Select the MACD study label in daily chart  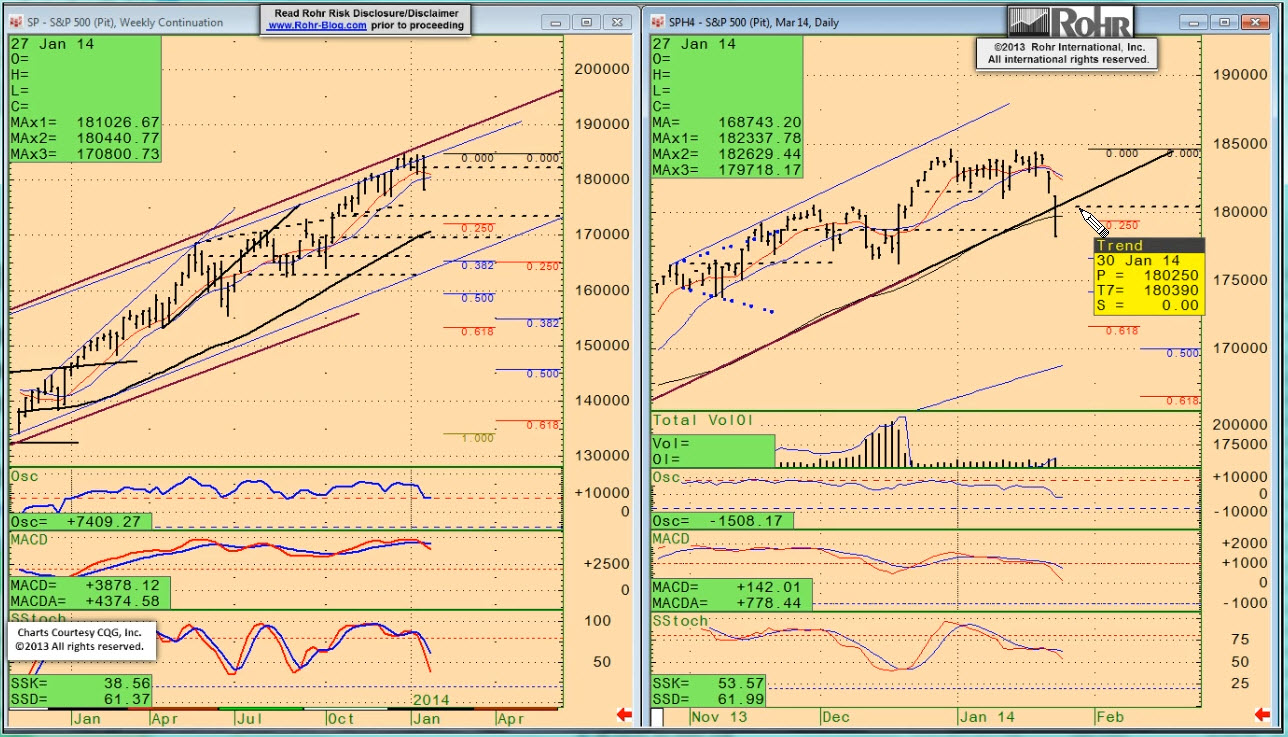pos(671,539)
